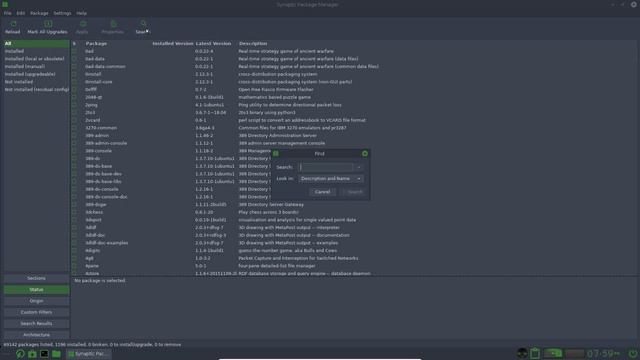The height and width of the screenshot is (360, 640).
Task: Focus the Search text field in the Find dialog
Action: tap(326, 167)
